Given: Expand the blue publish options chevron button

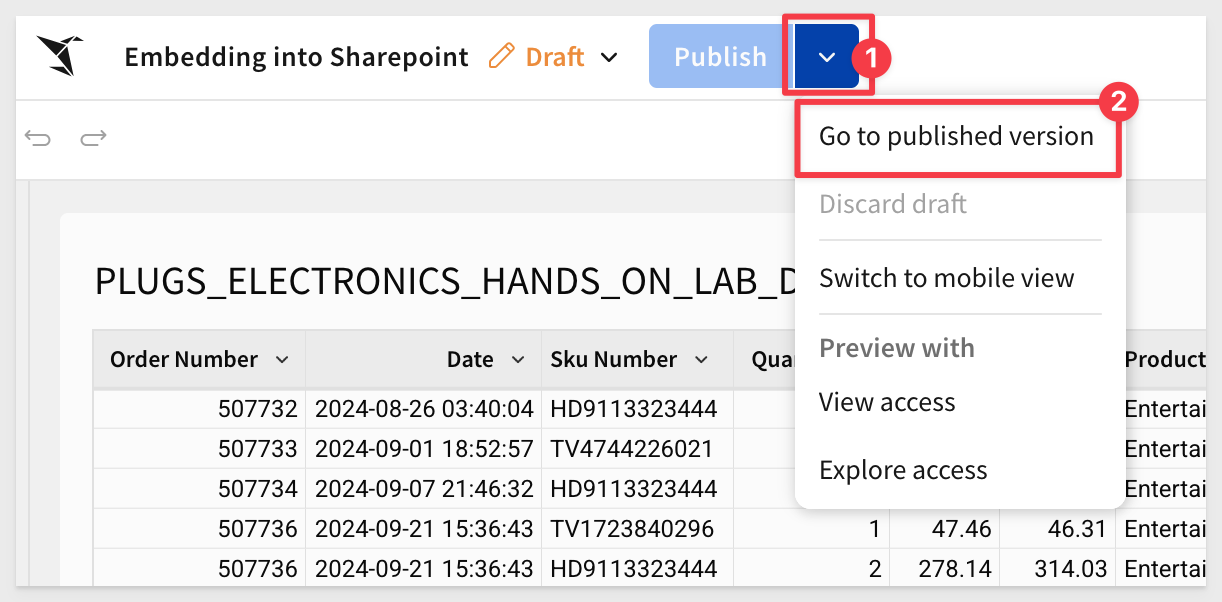Looking at the screenshot, I should click(x=827, y=56).
